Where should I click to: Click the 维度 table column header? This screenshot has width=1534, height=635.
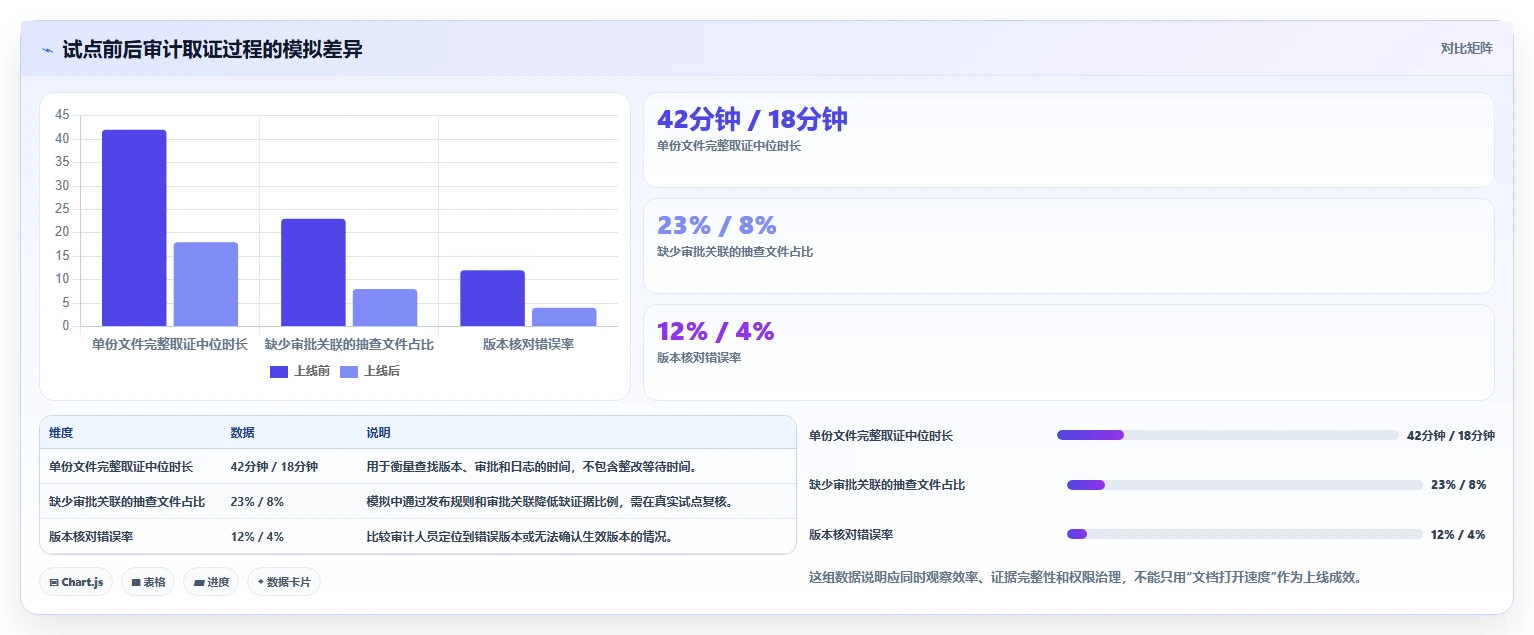(x=61, y=433)
